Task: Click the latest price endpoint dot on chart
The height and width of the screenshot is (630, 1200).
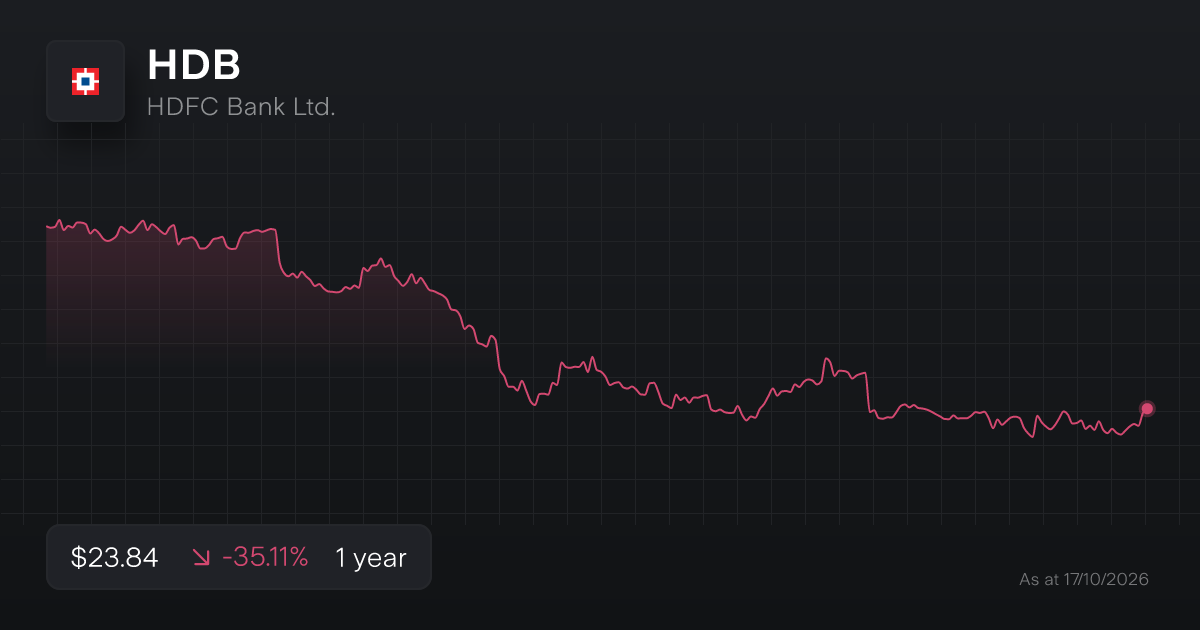Action: coord(1147,408)
